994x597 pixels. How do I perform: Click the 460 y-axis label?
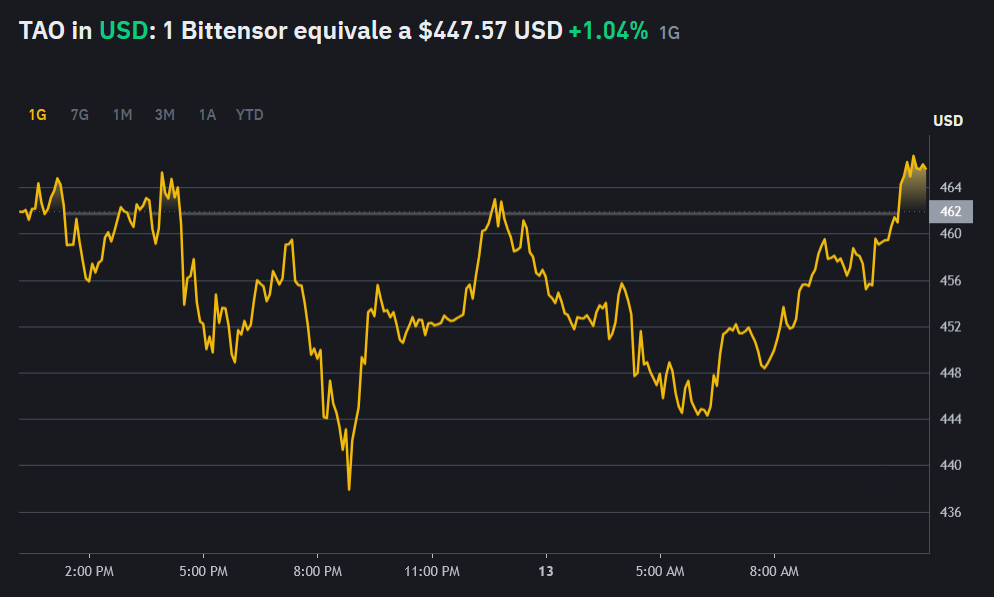pyautogui.click(x=950, y=233)
